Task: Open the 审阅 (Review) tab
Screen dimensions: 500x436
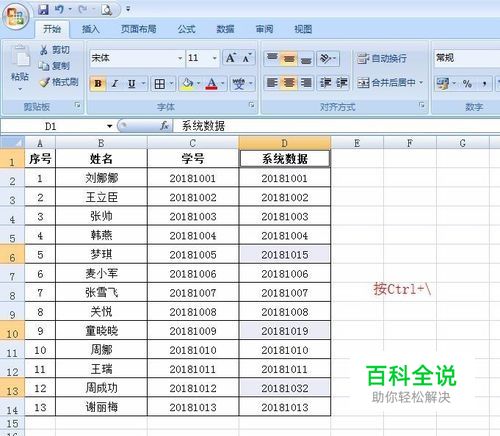Action: point(264,29)
